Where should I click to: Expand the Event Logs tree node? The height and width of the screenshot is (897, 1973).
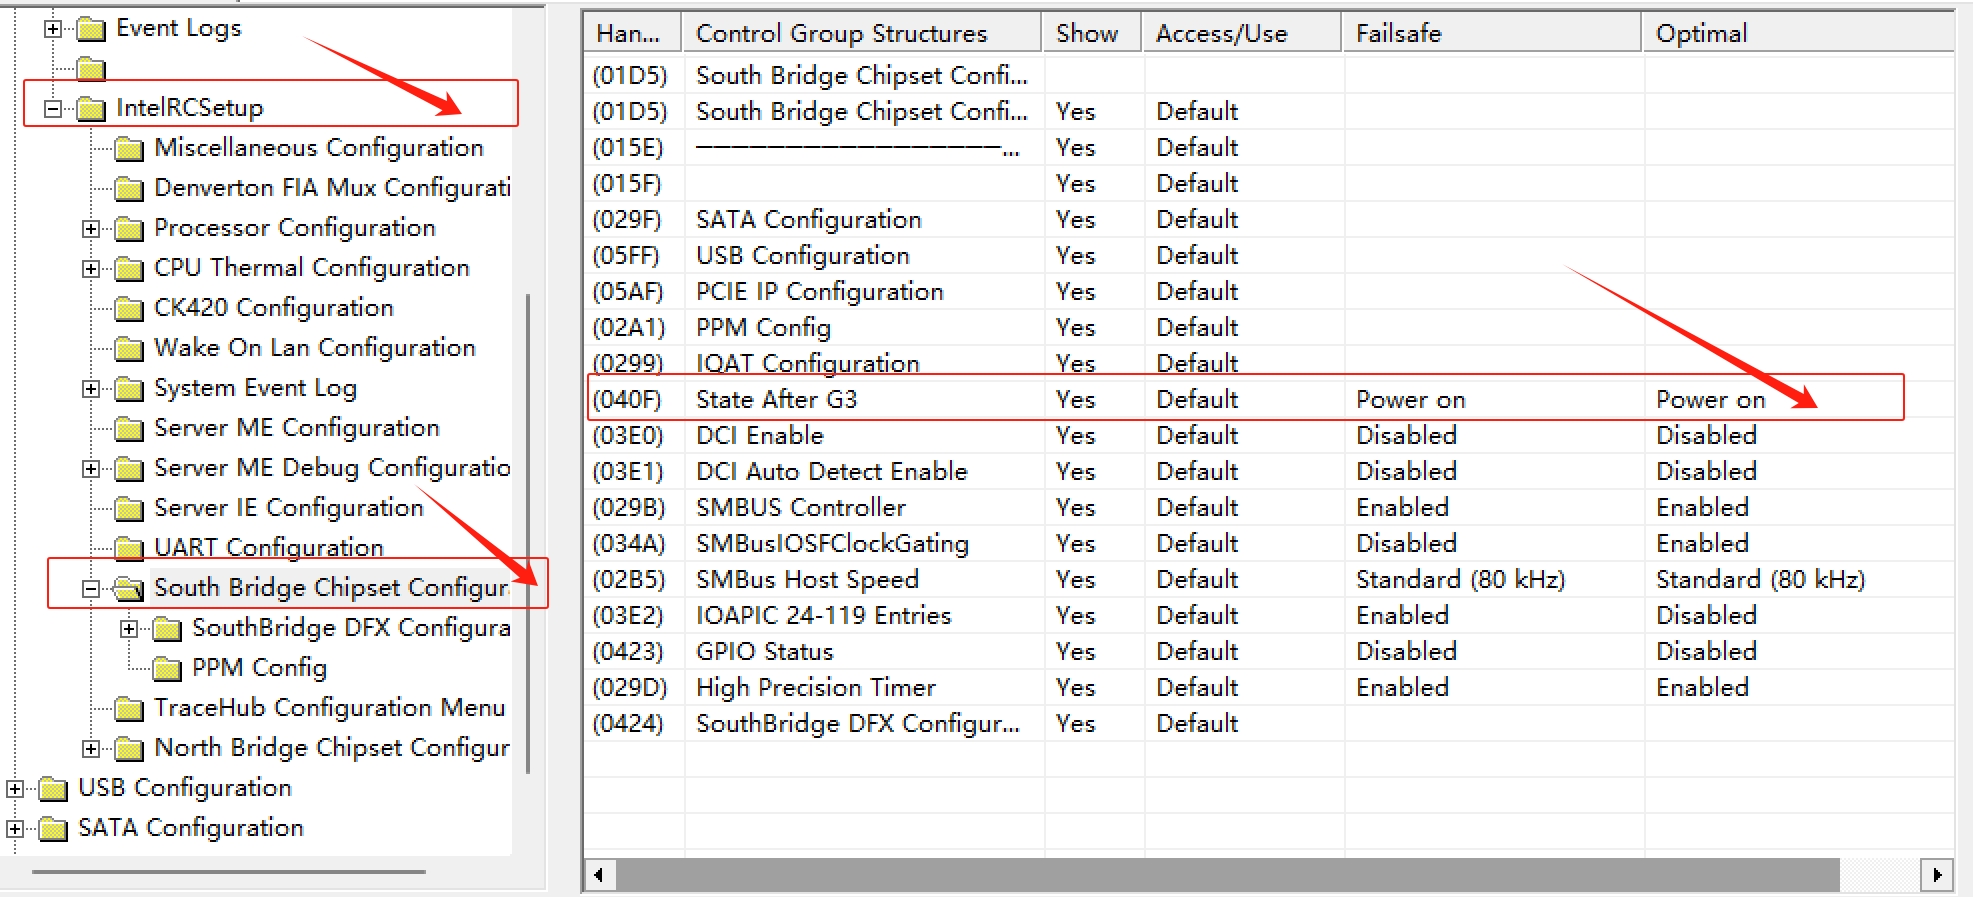[x=53, y=29]
